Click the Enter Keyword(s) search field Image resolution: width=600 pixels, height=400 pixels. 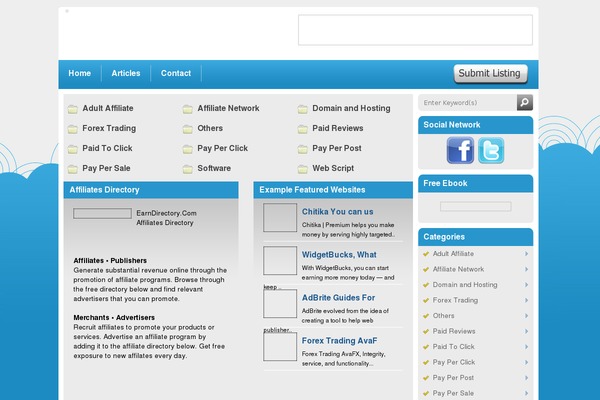pyautogui.click(x=468, y=103)
